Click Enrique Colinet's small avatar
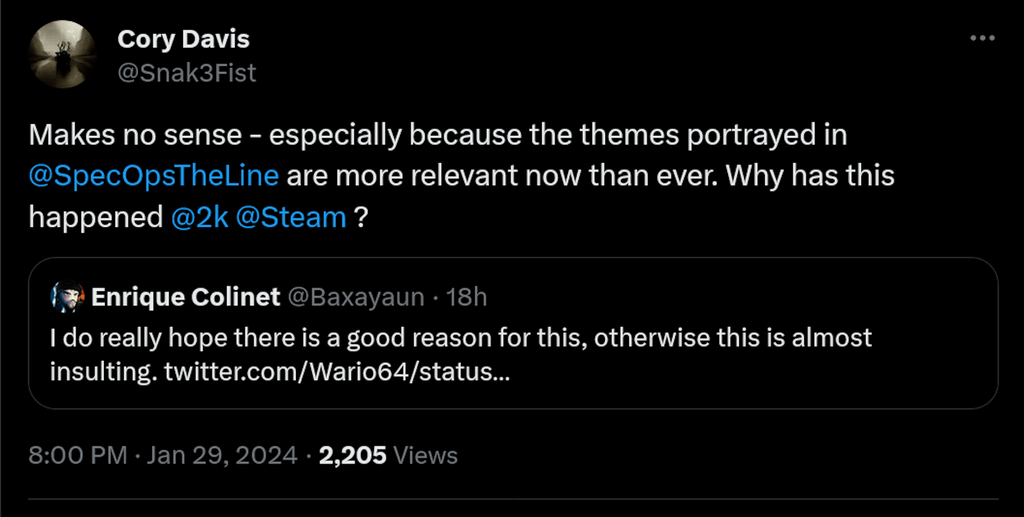1024x517 pixels. (66, 296)
